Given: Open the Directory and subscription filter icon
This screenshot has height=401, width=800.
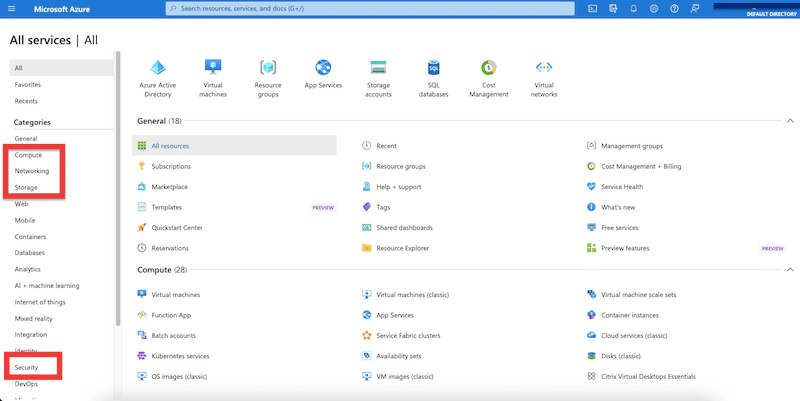Looking at the screenshot, I should (613, 9).
